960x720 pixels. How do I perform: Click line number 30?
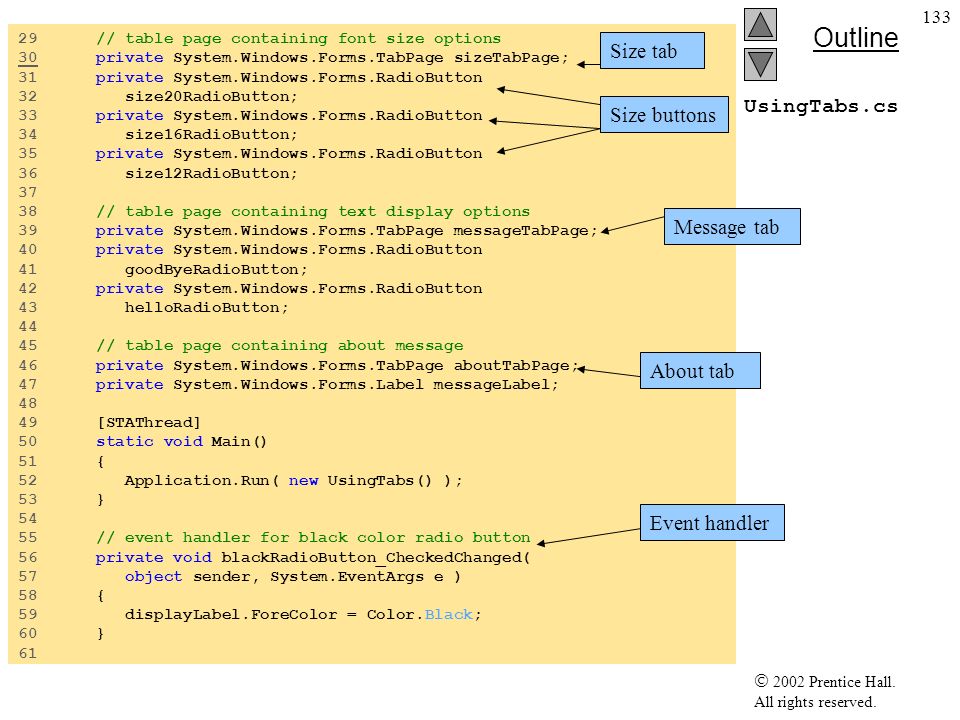[28, 58]
